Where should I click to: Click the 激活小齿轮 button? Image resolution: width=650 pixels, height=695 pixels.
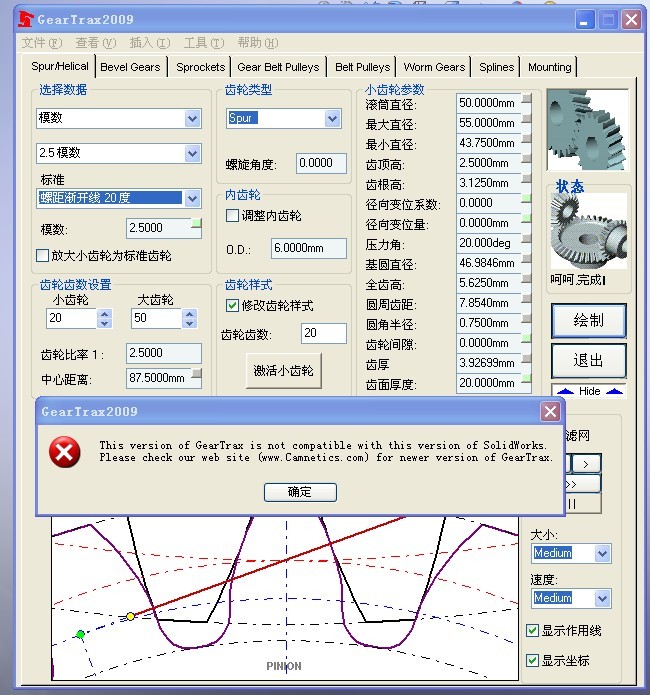pos(284,371)
